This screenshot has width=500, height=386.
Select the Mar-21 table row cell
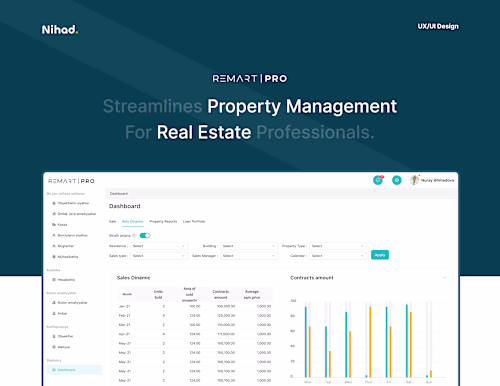[124, 325]
